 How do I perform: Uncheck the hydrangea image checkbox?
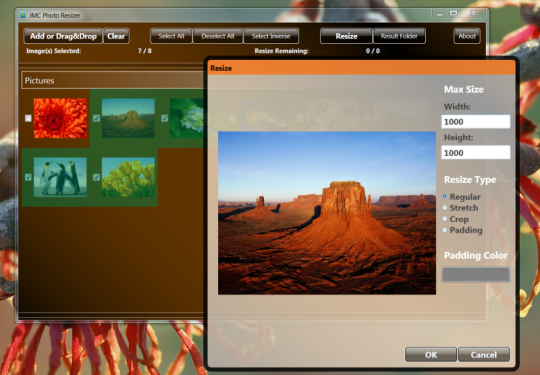click(x=165, y=118)
